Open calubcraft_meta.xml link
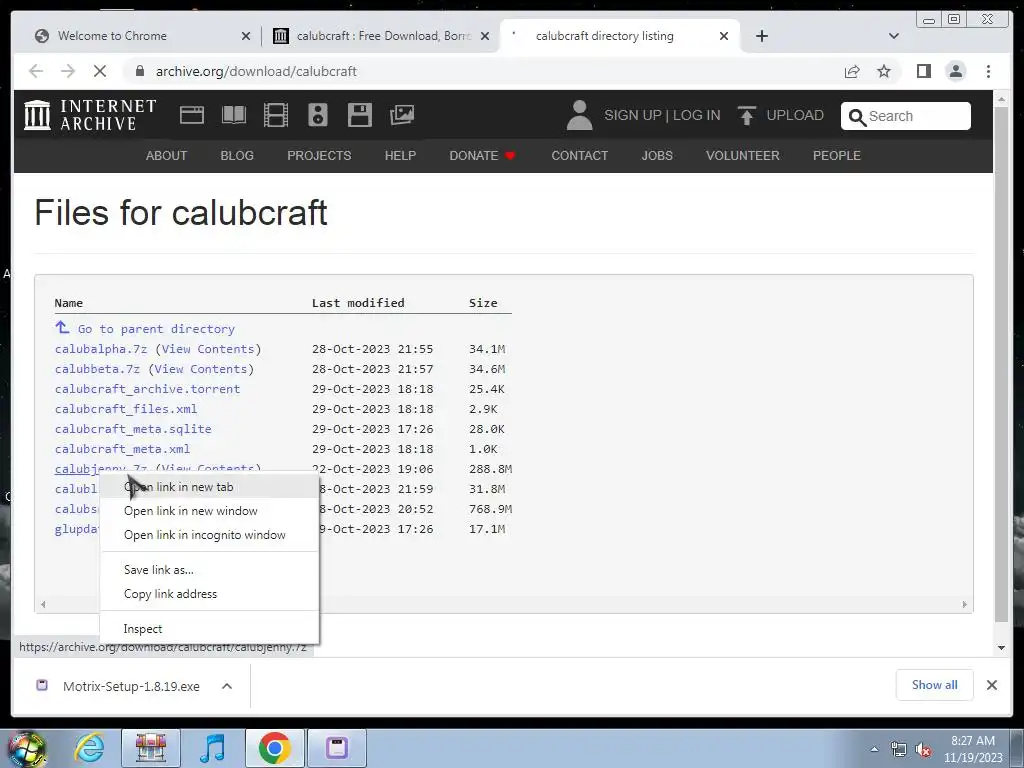This screenshot has height=768, width=1024. (122, 449)
